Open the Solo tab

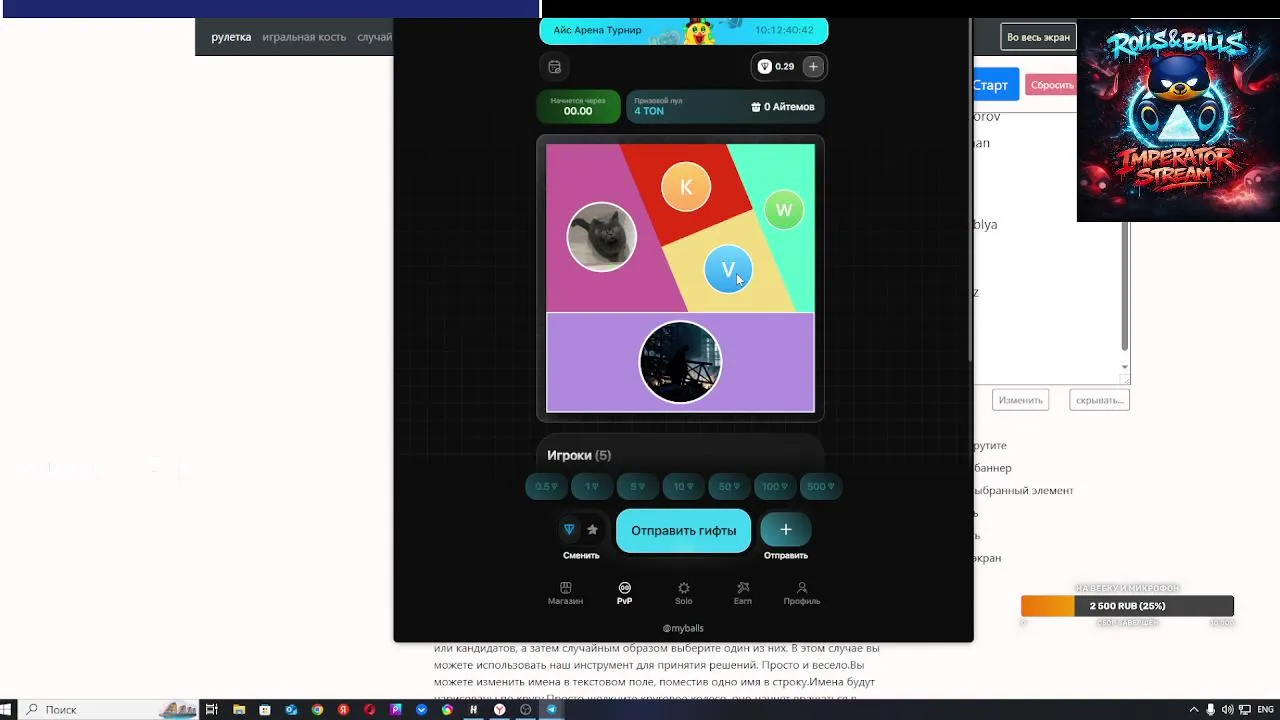[683, 593]
